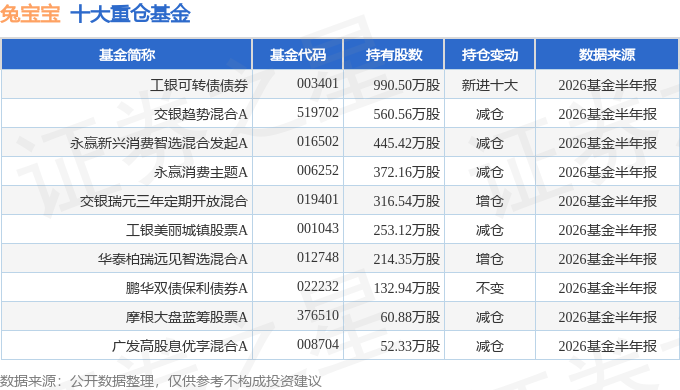The width and height of the screenshot is (680, 390).
Task: Open the 工银可转债债券 fund name
Action: (x=199, y=85)
